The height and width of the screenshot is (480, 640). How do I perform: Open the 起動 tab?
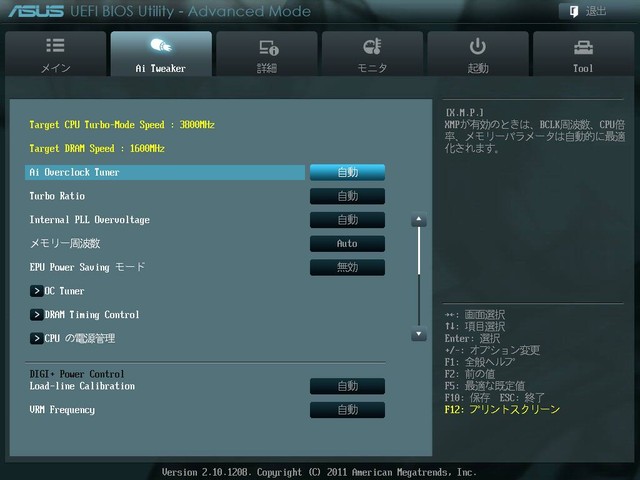click(478, 53)
